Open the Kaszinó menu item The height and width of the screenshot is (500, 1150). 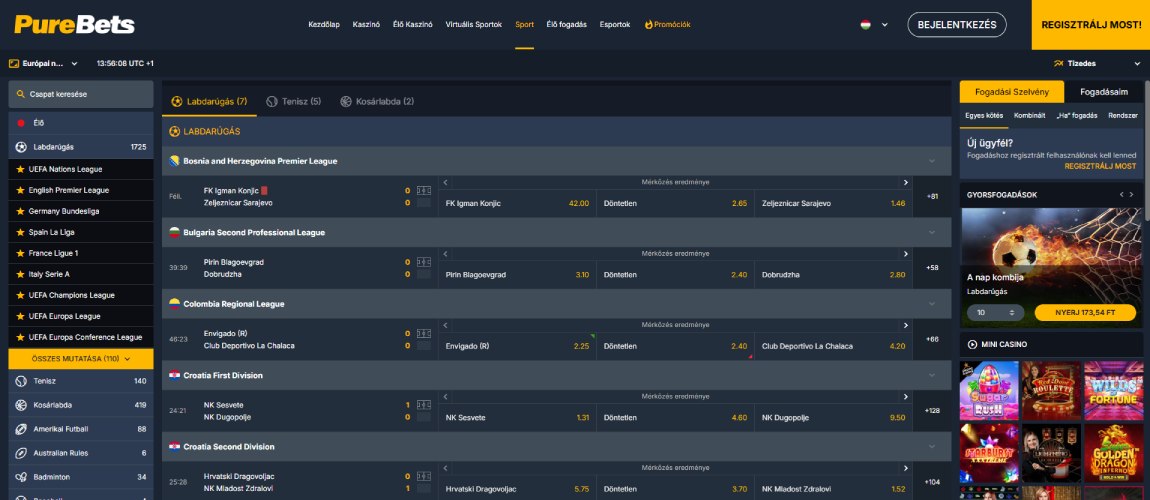tap(366, 24)
